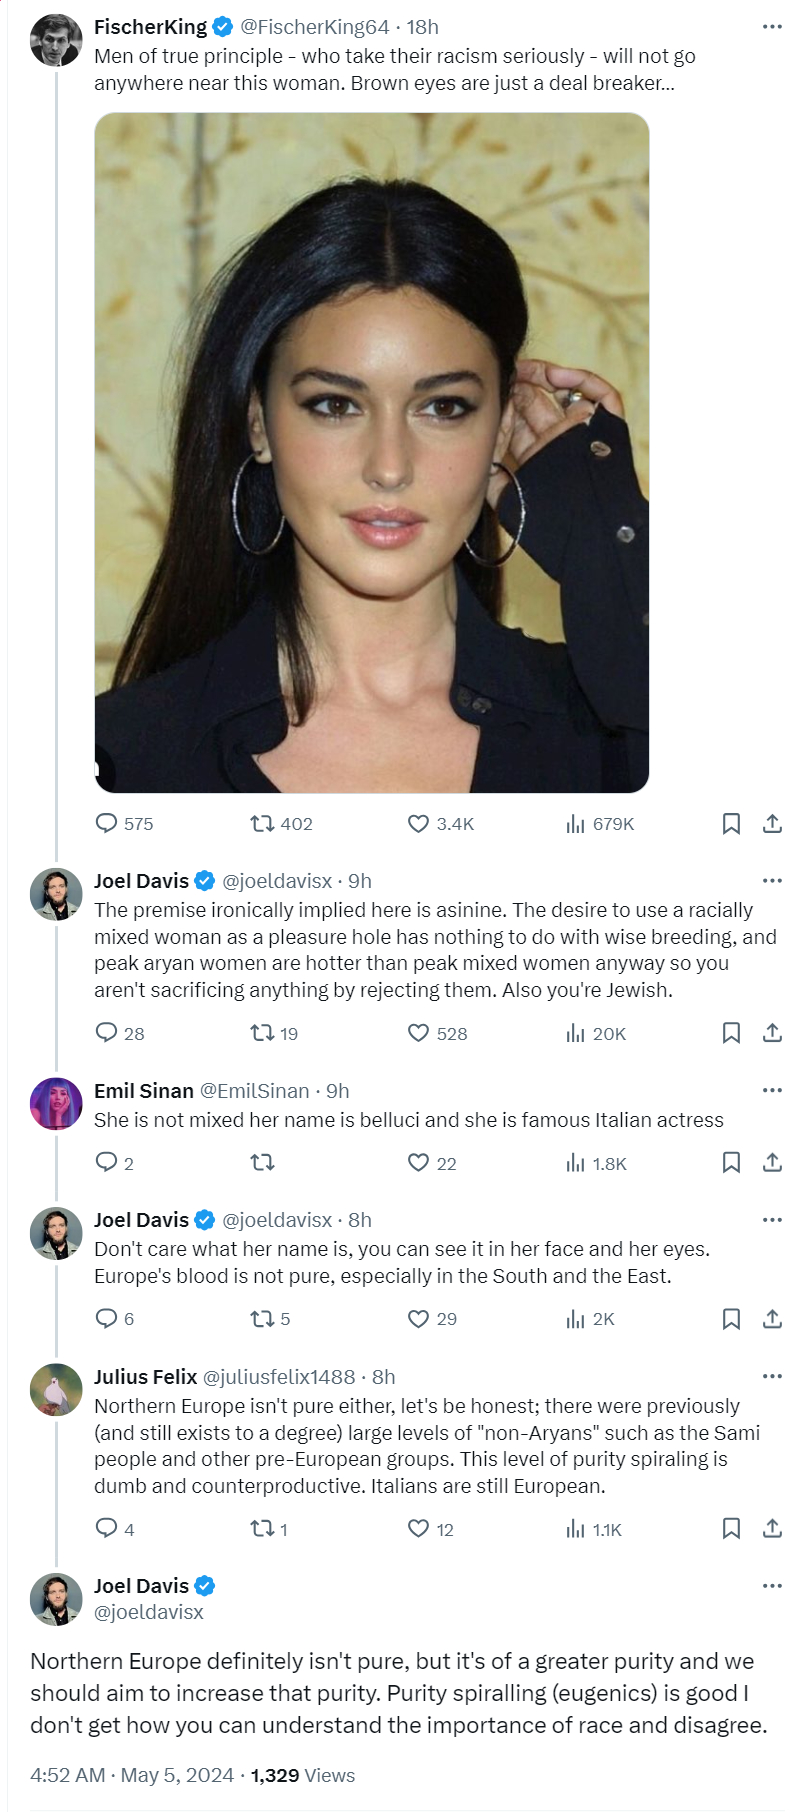The width and height of the screenshot is (805, 1812).
Task: Open more menu on Emil Sinan's reply
Action: pos(772,1091)
